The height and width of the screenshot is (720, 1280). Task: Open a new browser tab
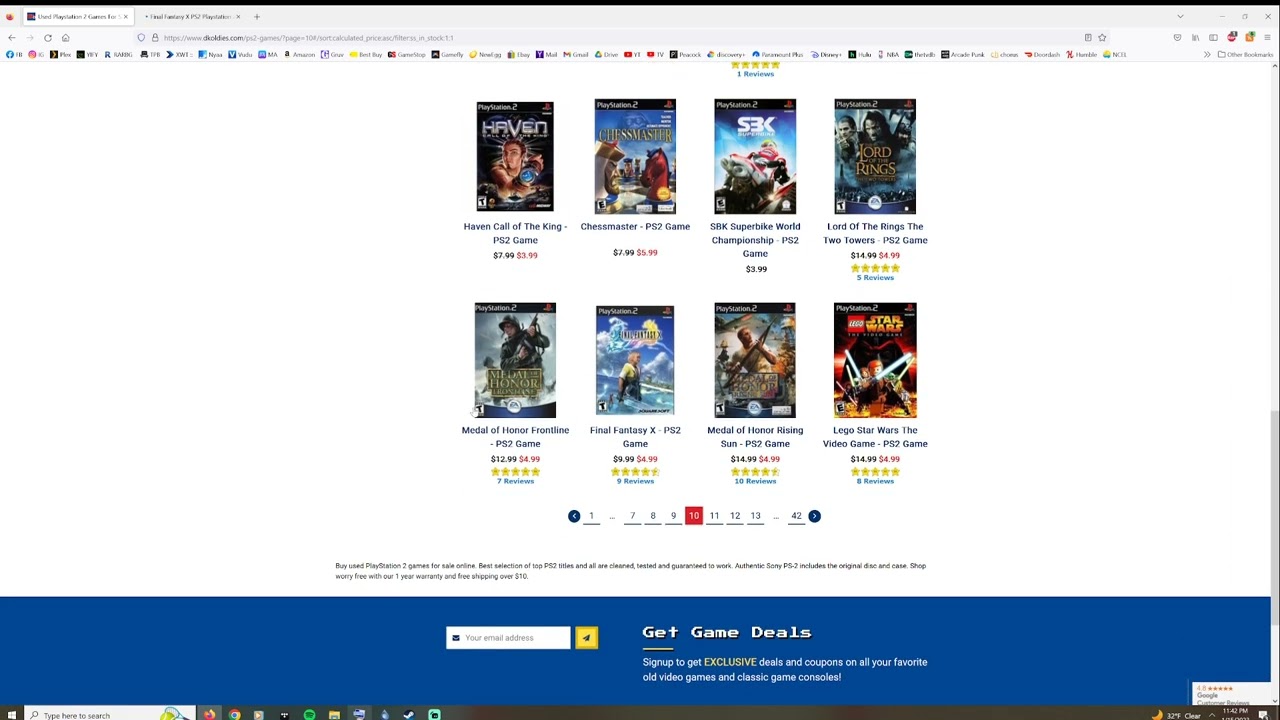[256, 16]
